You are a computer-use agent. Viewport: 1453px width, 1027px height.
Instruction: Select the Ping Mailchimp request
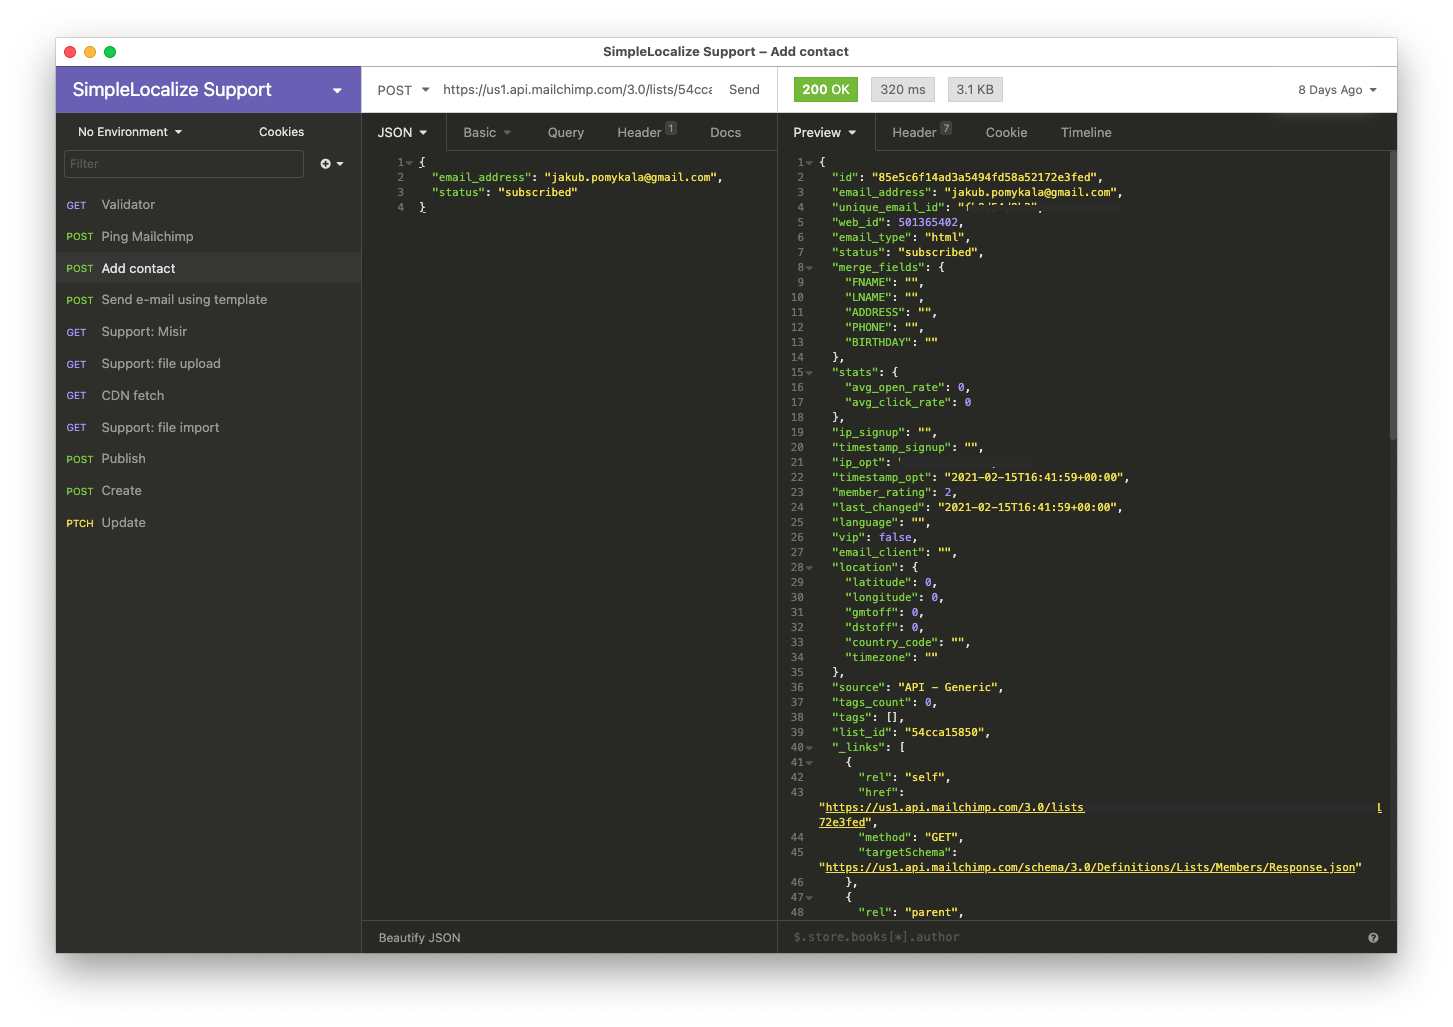pyautogui.click(x=208, y=237)
